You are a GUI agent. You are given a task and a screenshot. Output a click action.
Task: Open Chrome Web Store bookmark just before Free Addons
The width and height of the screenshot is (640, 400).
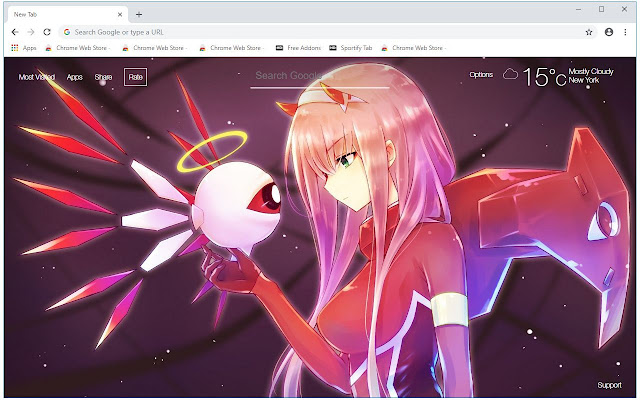tap(231, 48)
